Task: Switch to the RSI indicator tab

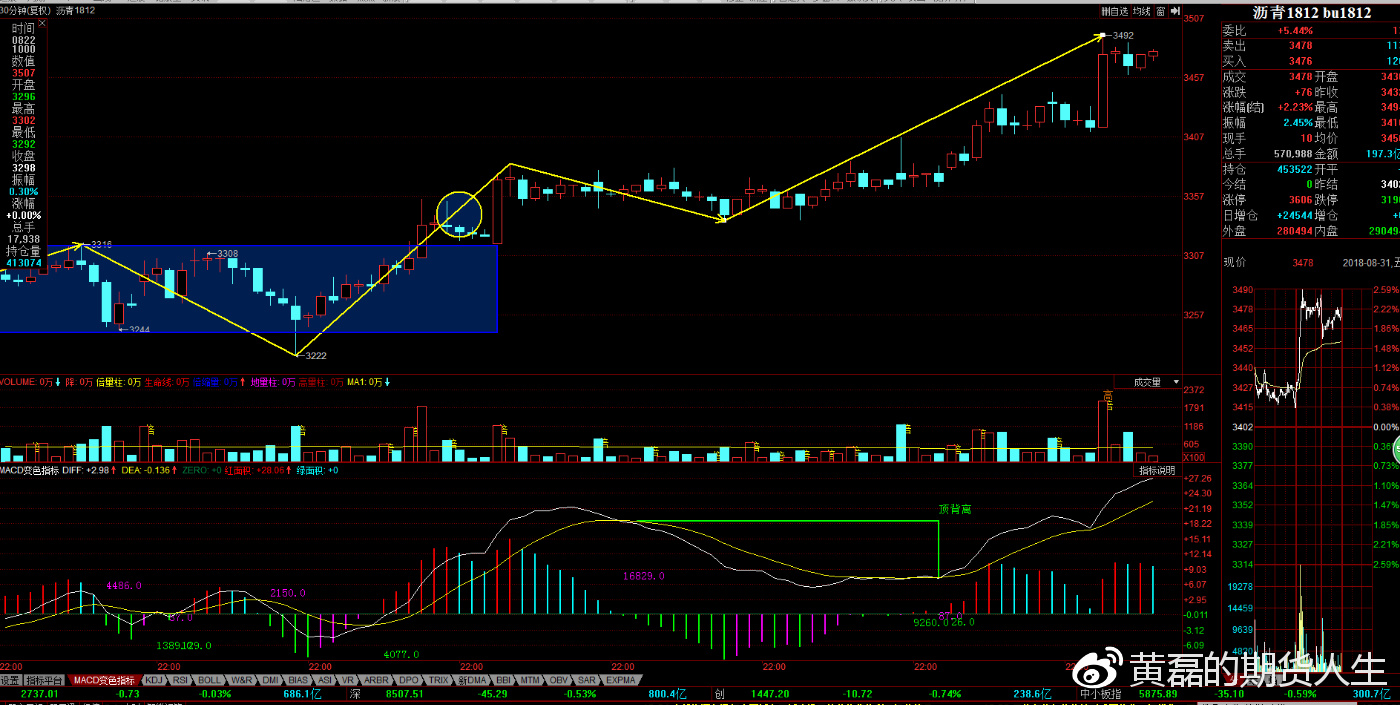Action: tap(180, 680)
